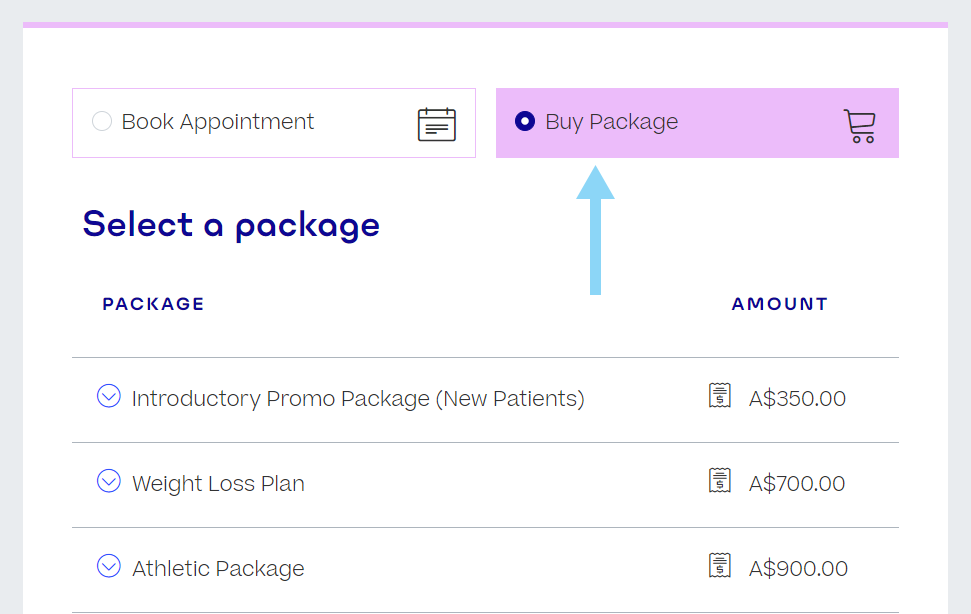Screen dimensions: 971x614
Task: Click receipt icon beside A$900.00
Action: click(x=719, y=566)
